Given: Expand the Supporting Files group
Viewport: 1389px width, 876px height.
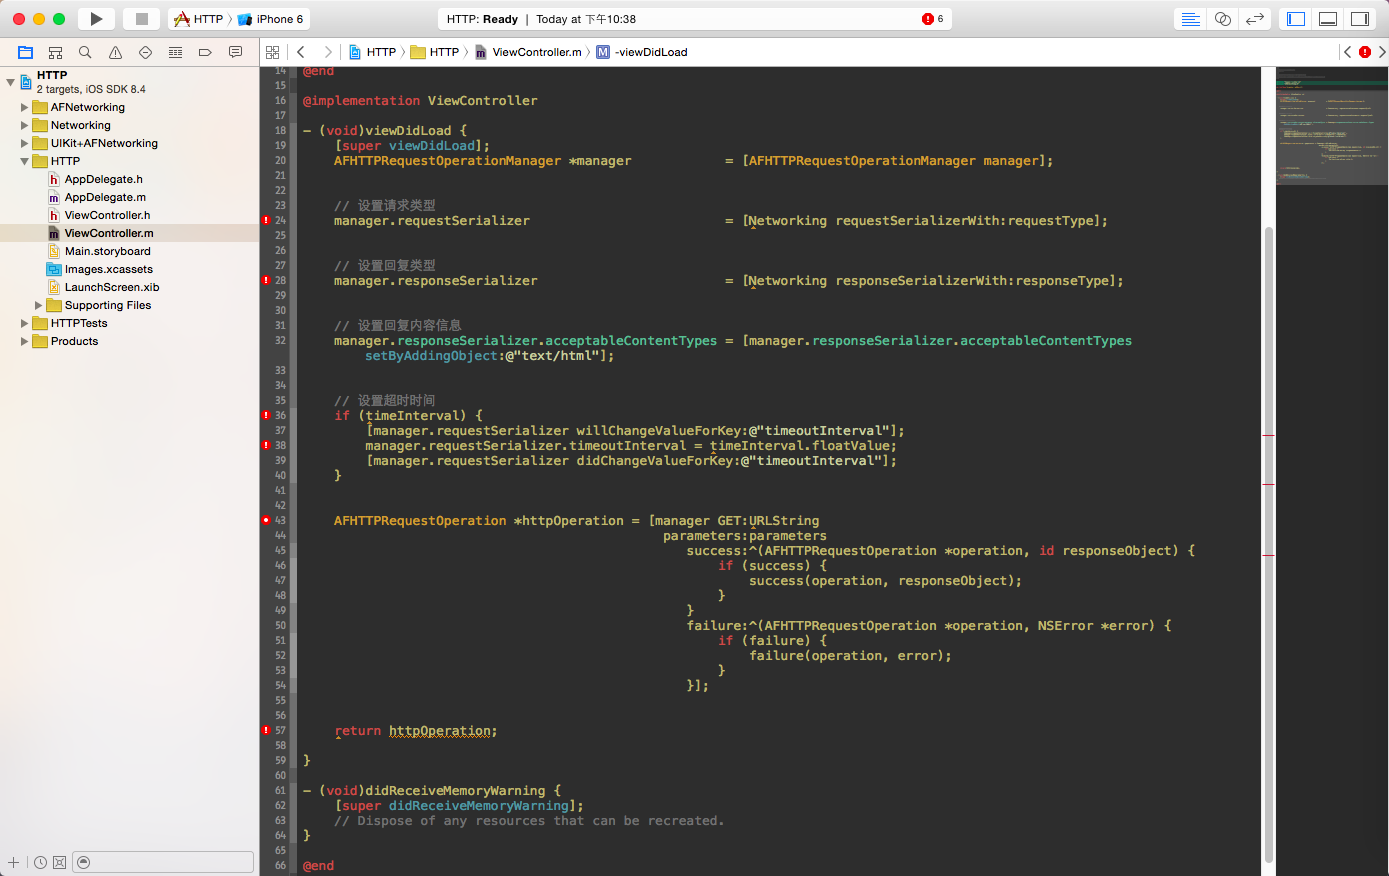Looking at the screenshot, I should coord(38,305).
